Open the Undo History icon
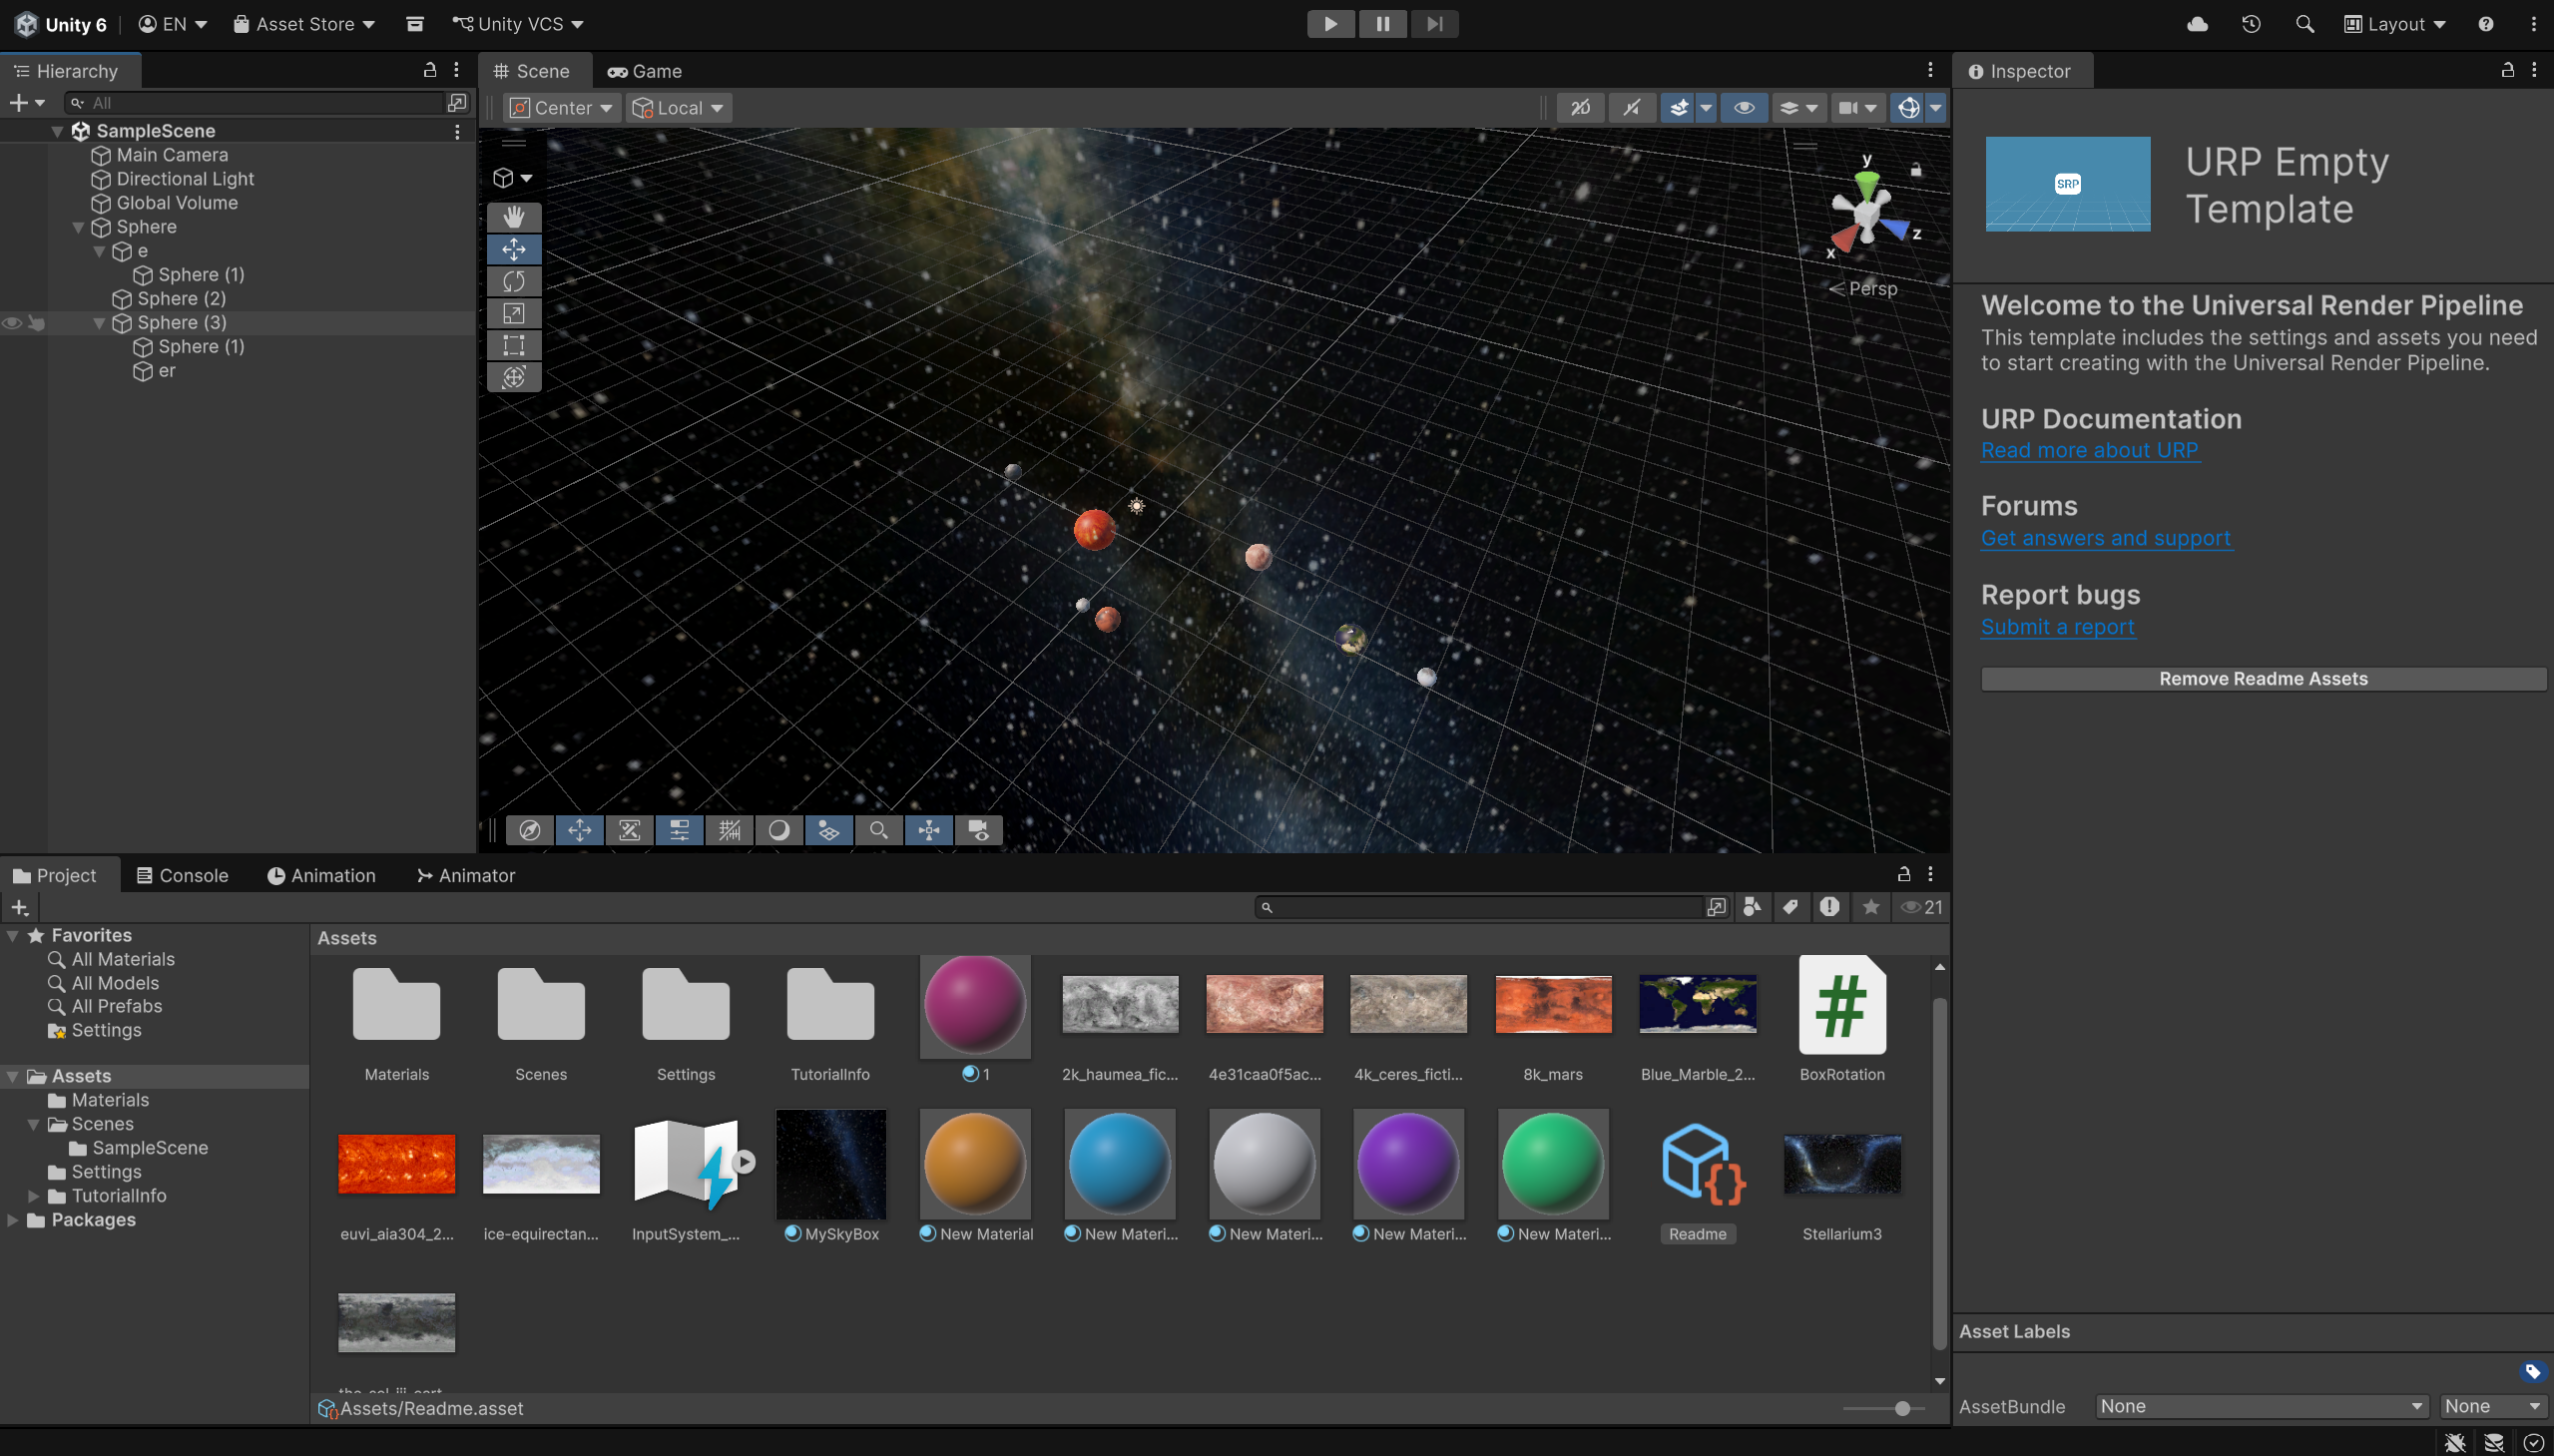The height and width of the screenshot is (1456, 2554). [2251, 24]
